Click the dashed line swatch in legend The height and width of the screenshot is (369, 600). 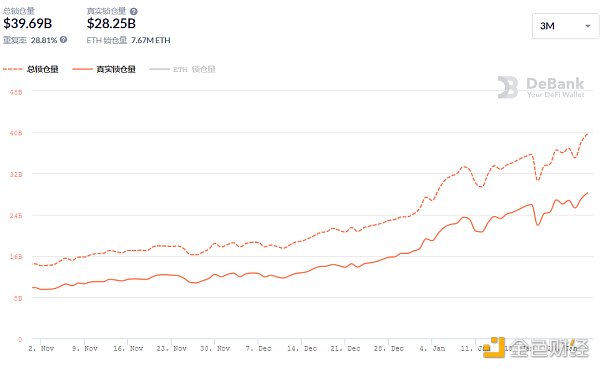pos(12,69)
